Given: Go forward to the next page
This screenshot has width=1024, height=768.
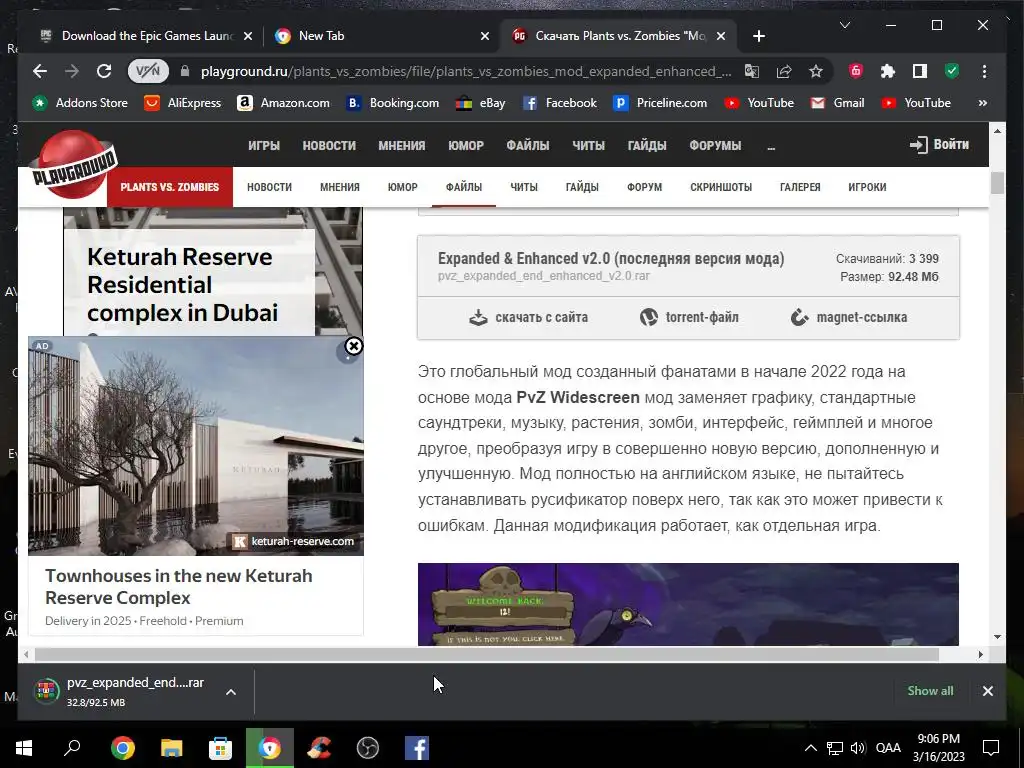Looking at the screenshot, I should coord(72,71).
